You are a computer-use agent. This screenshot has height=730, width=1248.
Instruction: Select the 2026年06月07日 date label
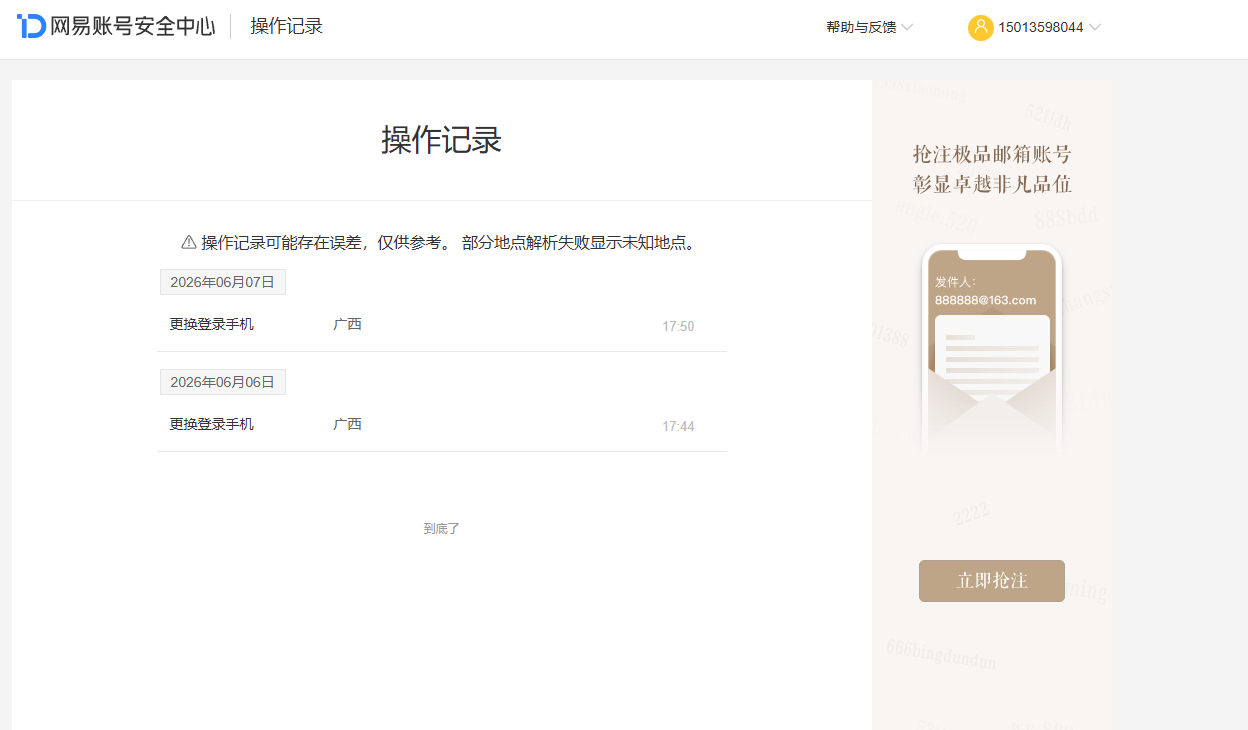tap(223, 282)
